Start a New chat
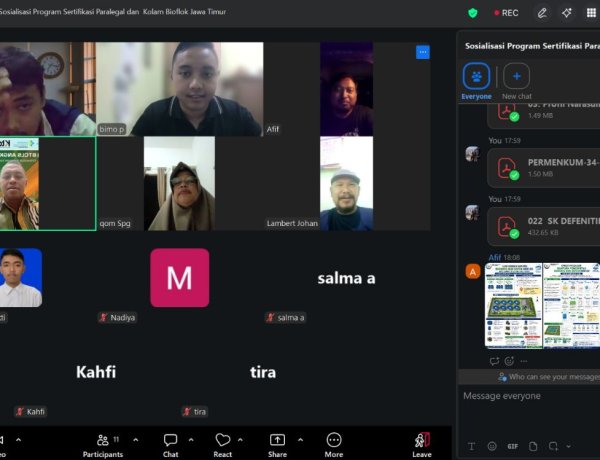 click(517, 81)
